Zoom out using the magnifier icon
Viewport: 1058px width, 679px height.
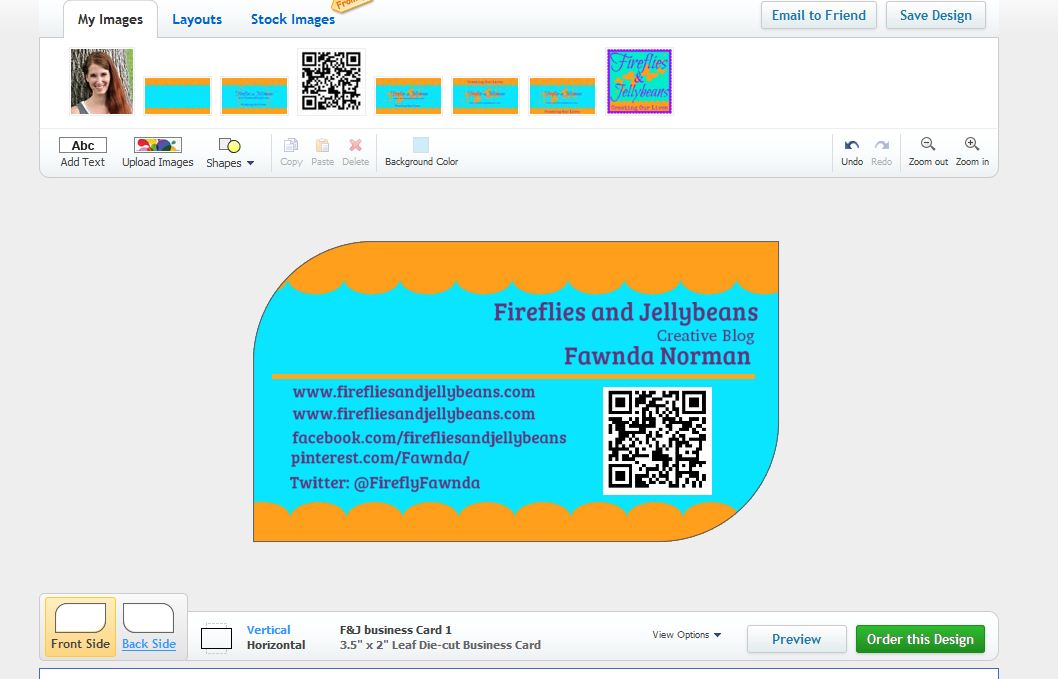pyautogui.click(x=928, y=145)
